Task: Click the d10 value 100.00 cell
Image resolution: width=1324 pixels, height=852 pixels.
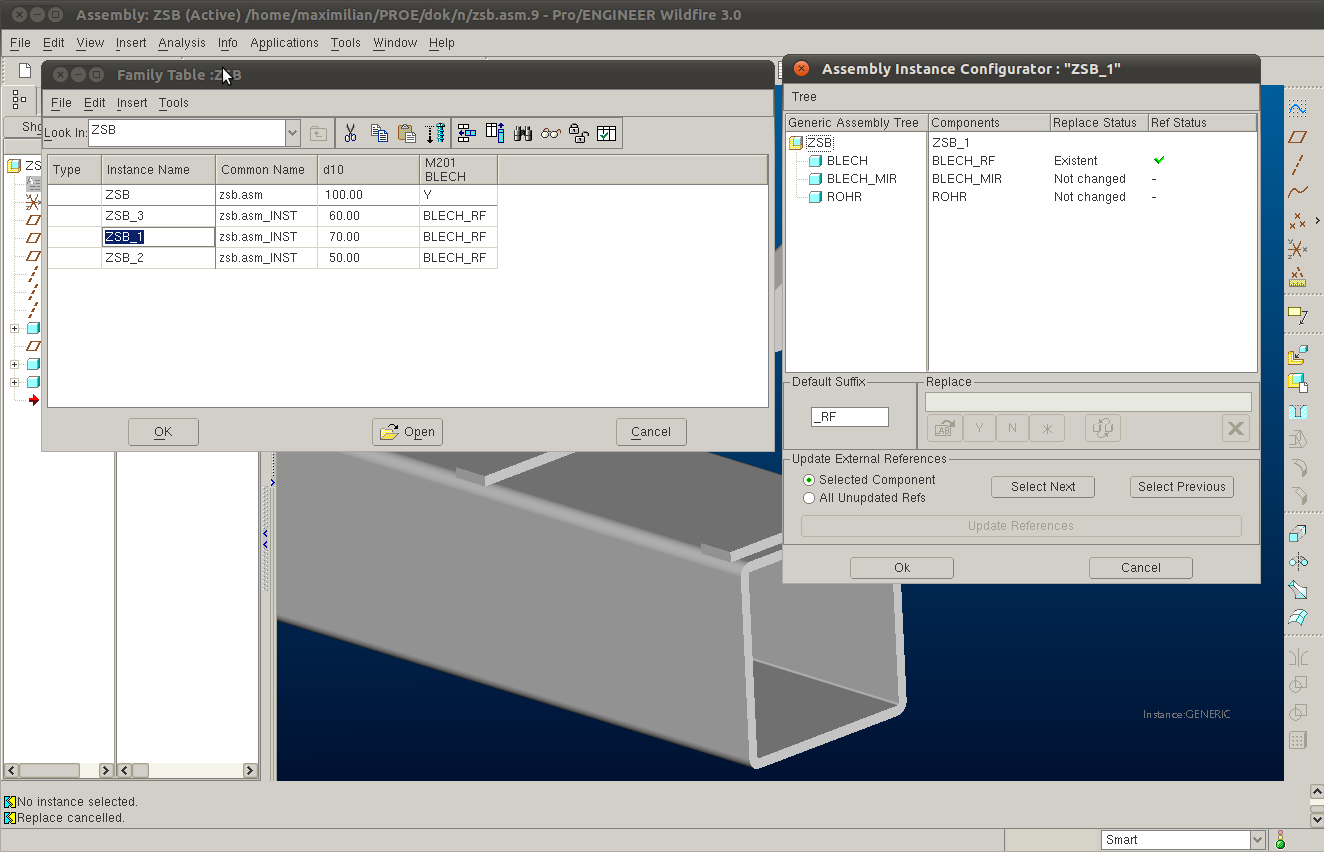Action: click(368, 195)
